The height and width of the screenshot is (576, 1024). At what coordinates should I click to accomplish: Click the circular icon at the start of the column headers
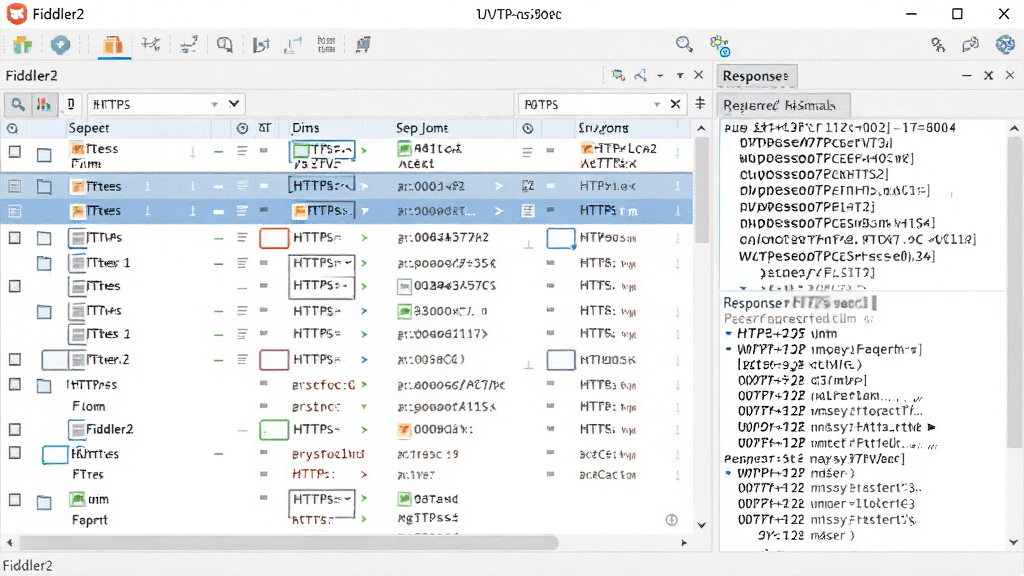(12, 129)
